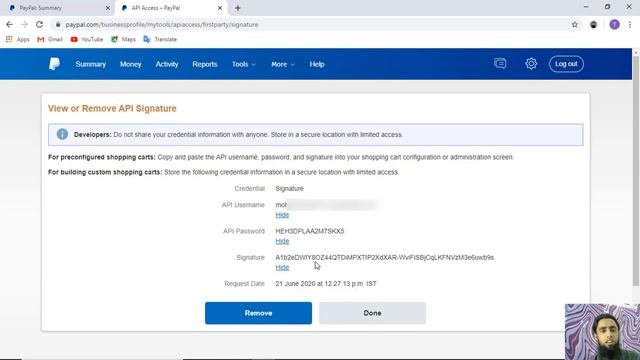
Task: Expand the Tools dropdown menu
Action: (x=244, y=64)
